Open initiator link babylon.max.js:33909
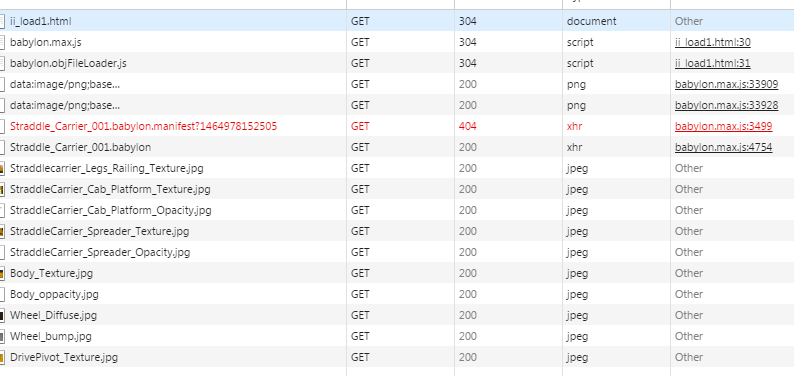The width and height of the screenshot is (794, 376). 726,84
